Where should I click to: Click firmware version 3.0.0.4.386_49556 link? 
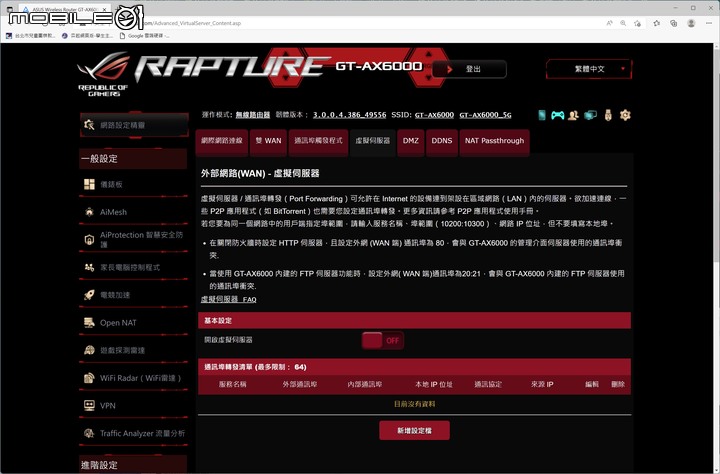coord(349,115)
